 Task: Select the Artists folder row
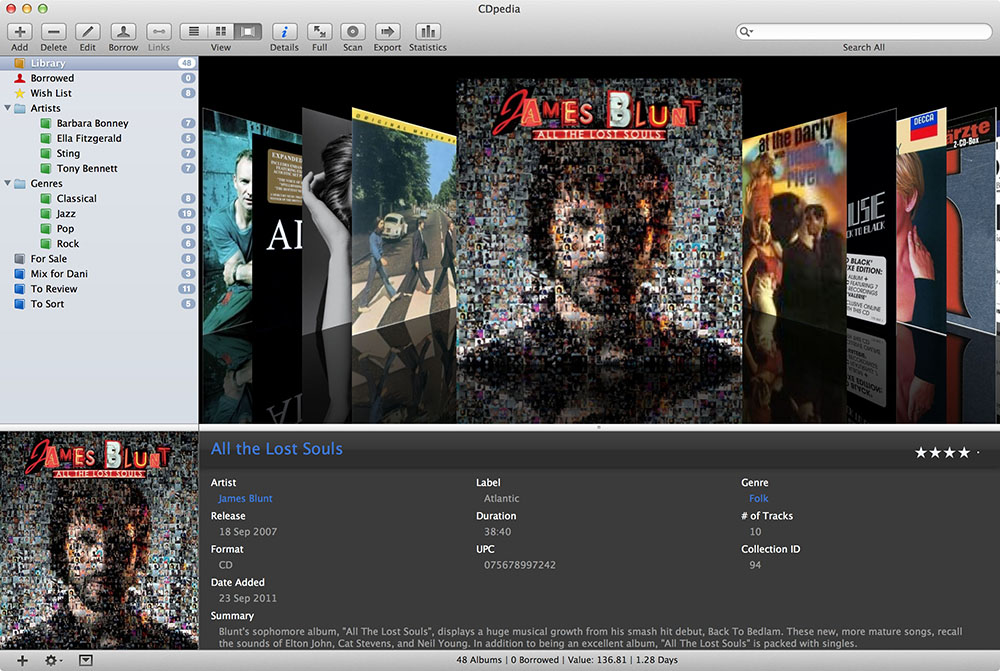[x=99, y=108]
